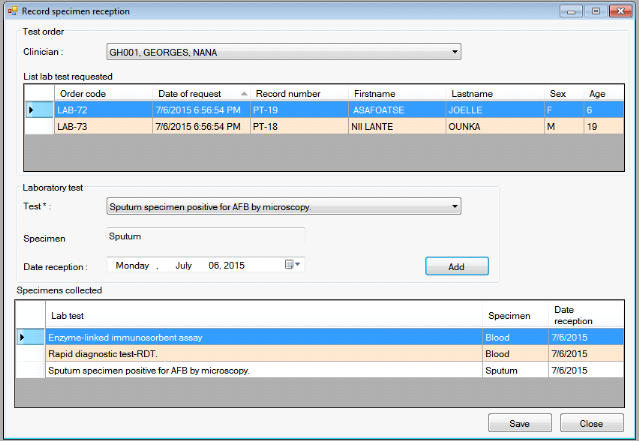Close the window with the red X
Viewport: 639px width, 441px height.
(x=620, y=11)
